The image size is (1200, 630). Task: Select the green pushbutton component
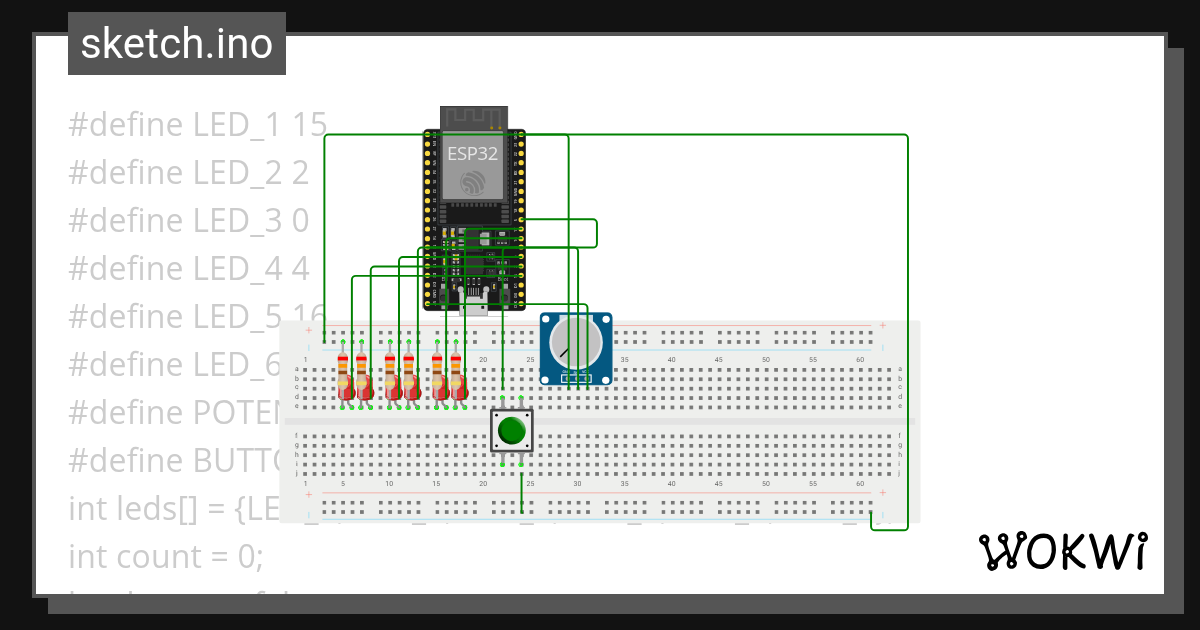(512, 430)
